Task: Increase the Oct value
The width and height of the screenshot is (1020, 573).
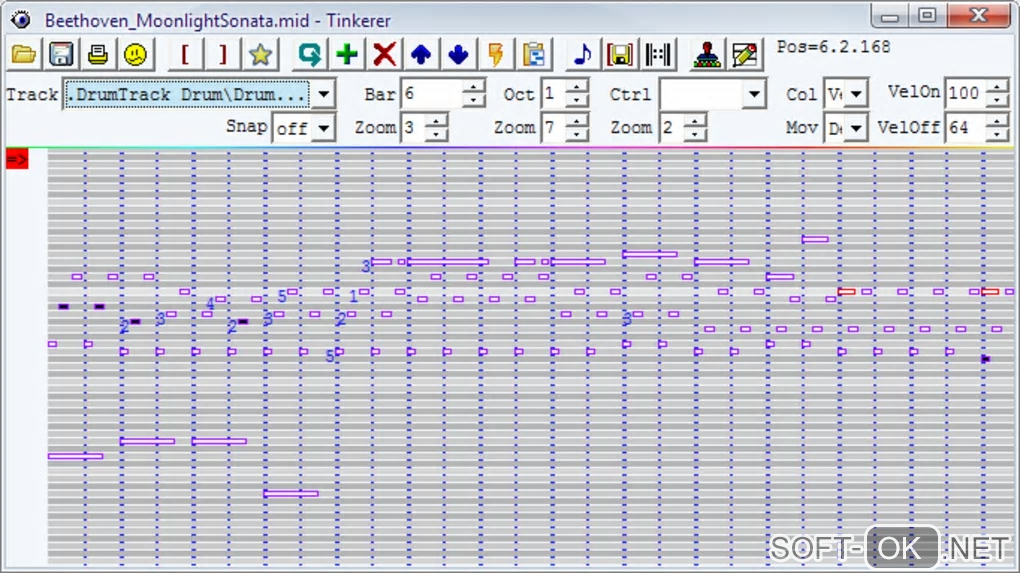Action: coord(576,87)
